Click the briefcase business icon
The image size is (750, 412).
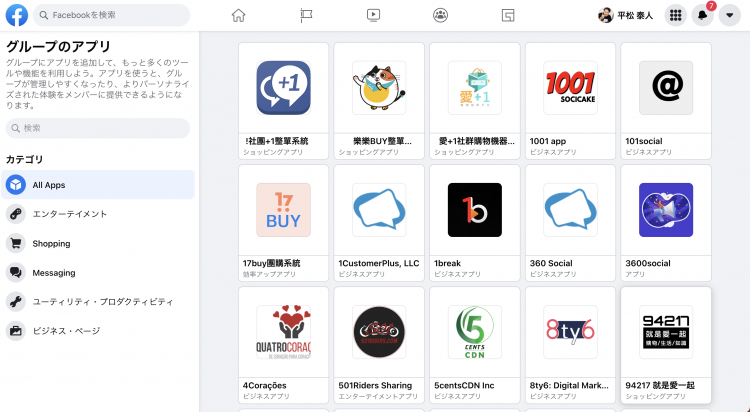pyautogui.click(x=16, y=331)
